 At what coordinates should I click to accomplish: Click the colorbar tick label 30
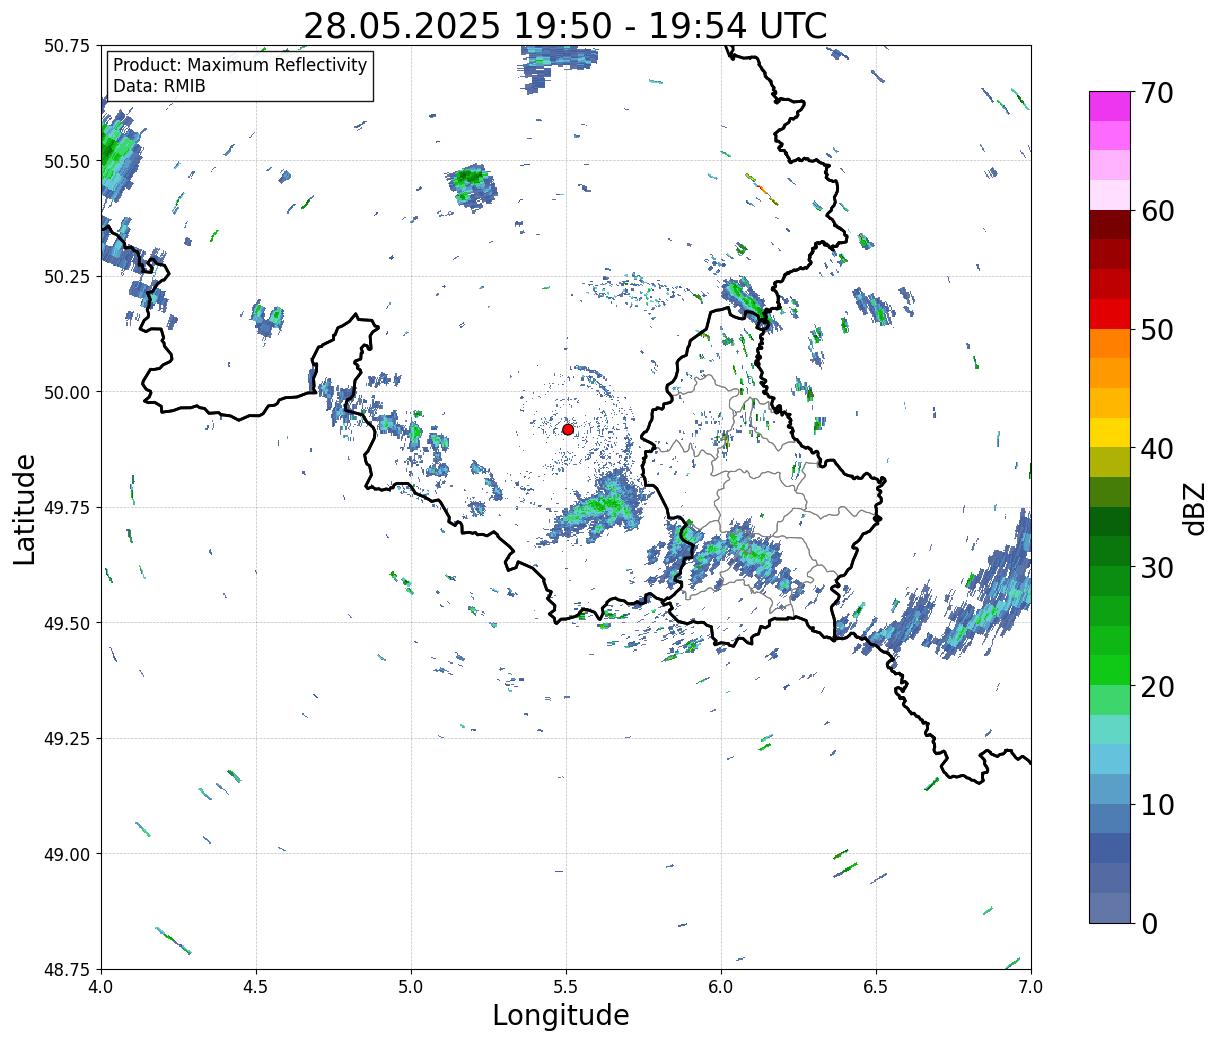(x=1157, y=568)
